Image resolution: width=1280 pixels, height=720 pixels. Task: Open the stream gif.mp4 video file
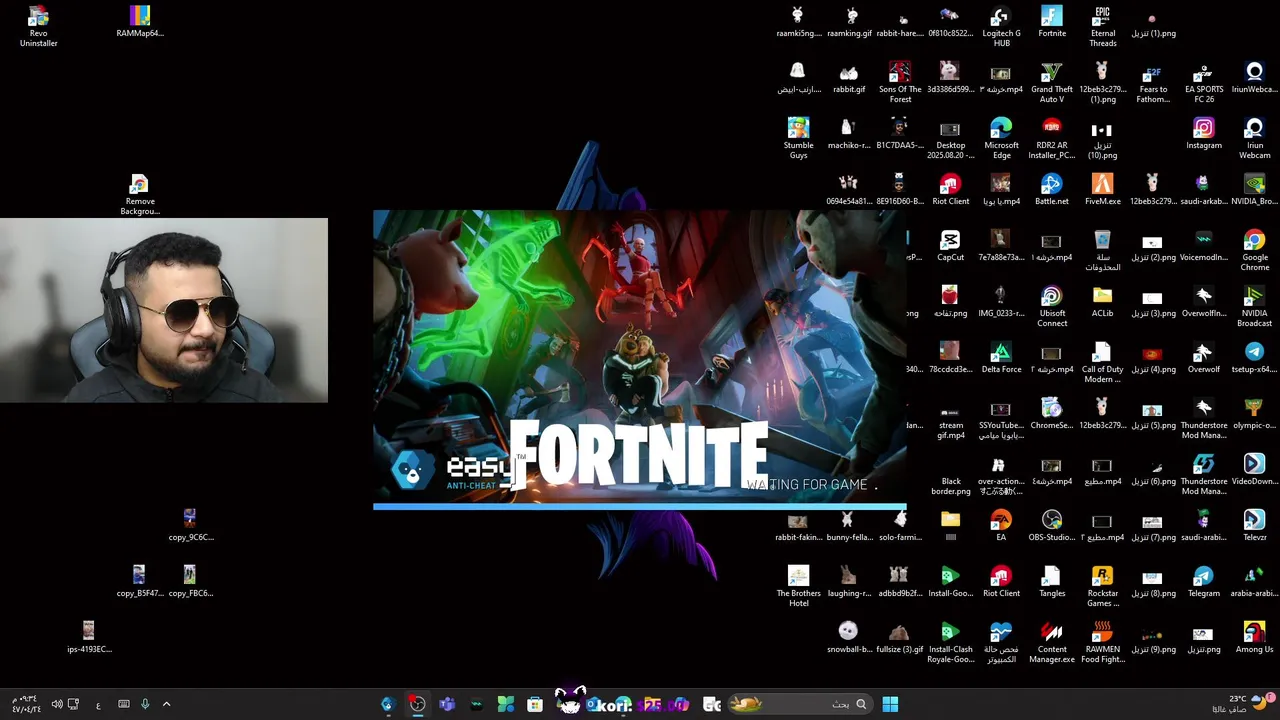click(x=950, y=419)
